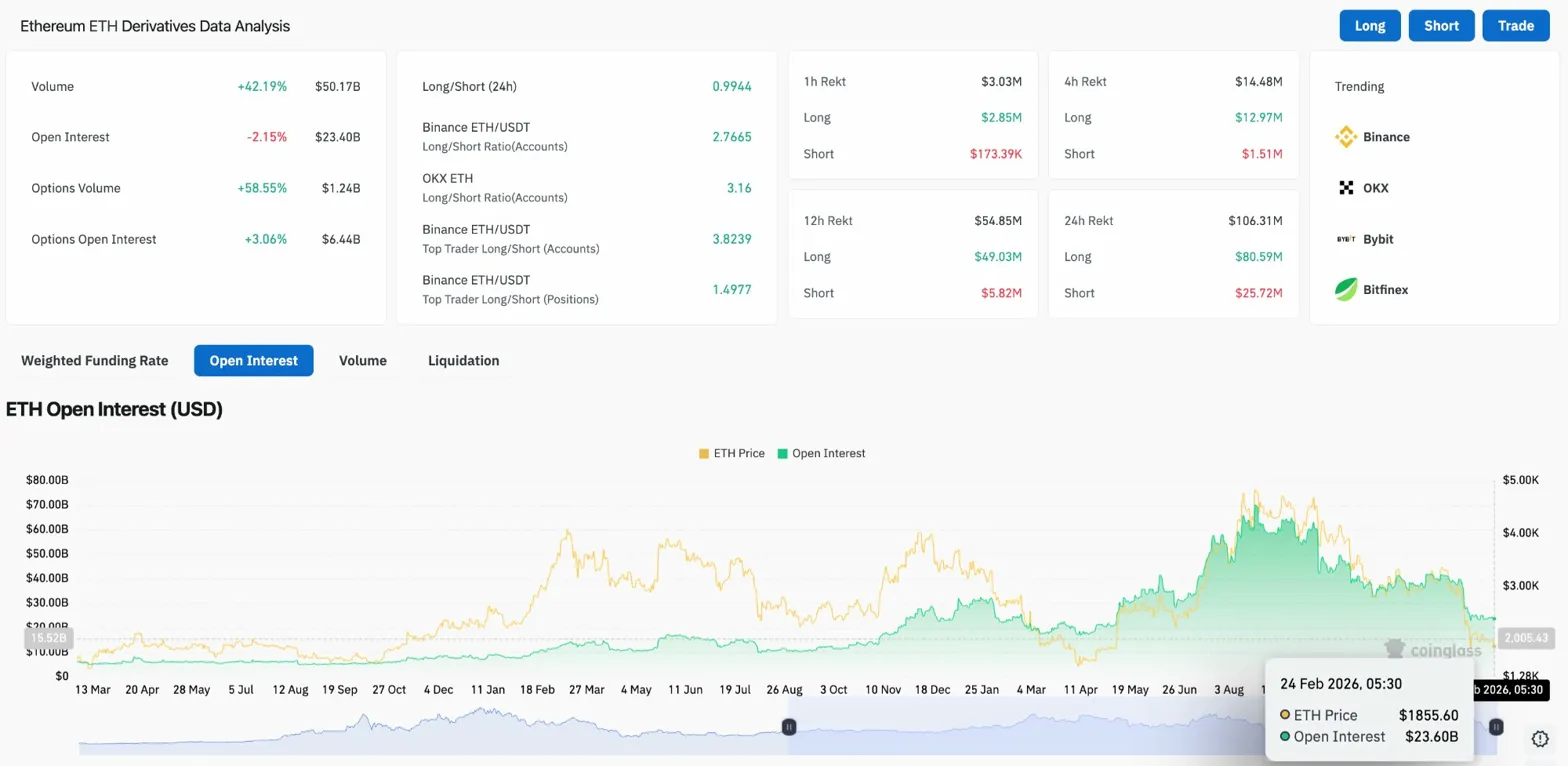Show the Liquidation chart tab

463,360
